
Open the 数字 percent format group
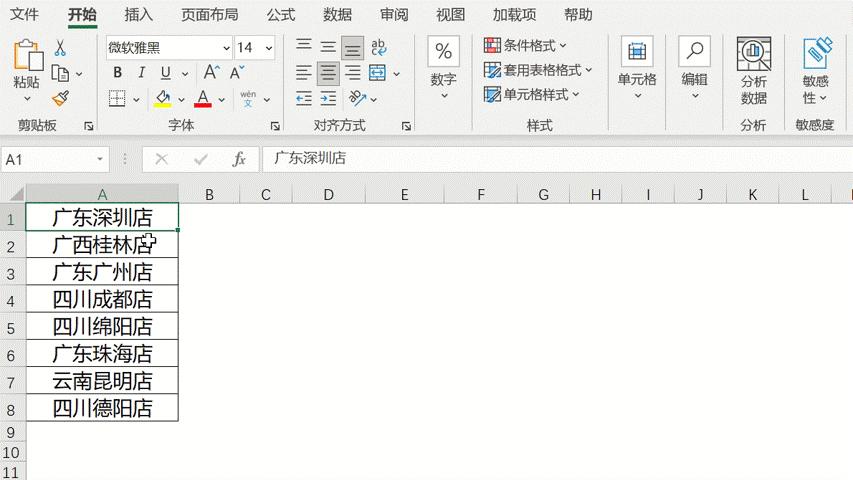[443, 69]
